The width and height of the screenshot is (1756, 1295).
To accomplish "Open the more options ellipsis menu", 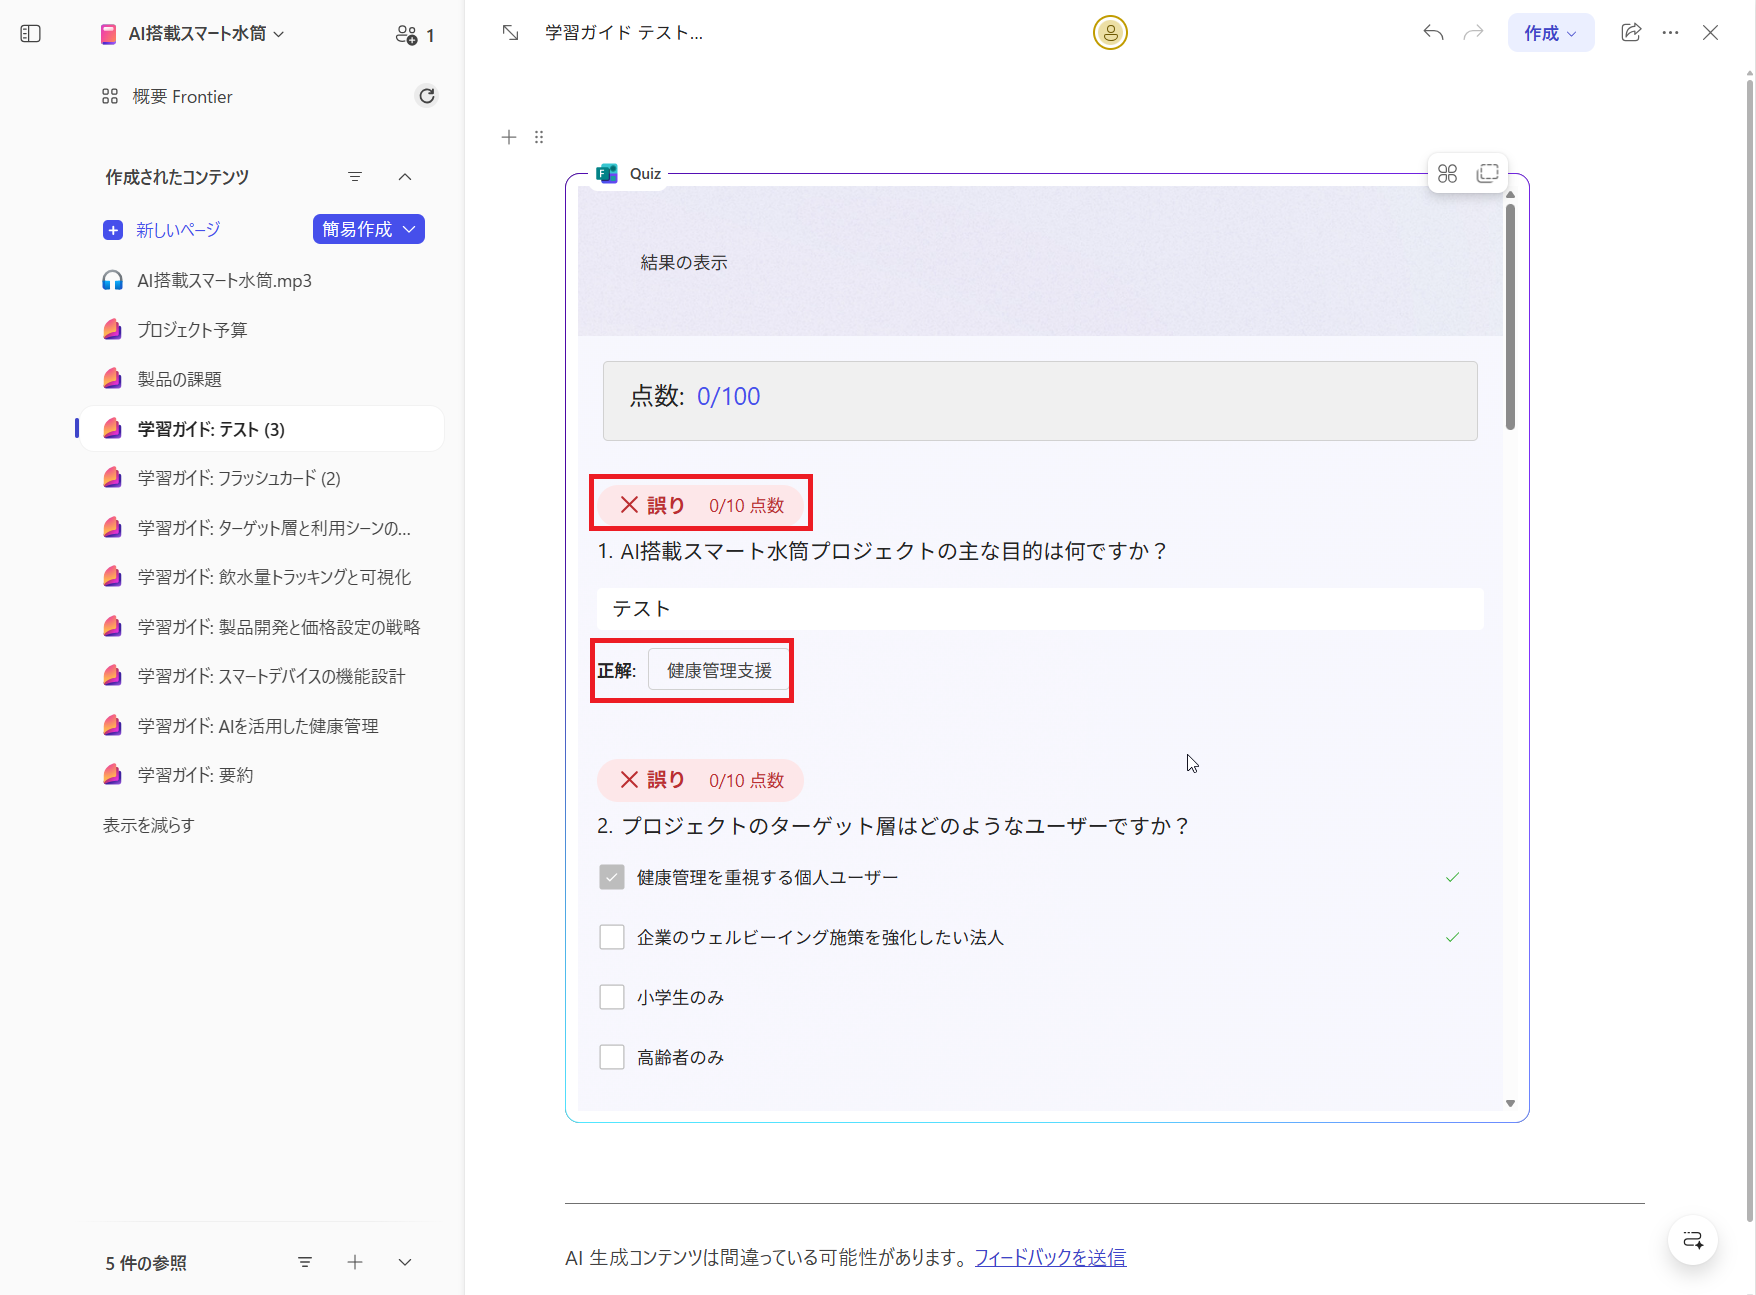I will (1670, 32).
